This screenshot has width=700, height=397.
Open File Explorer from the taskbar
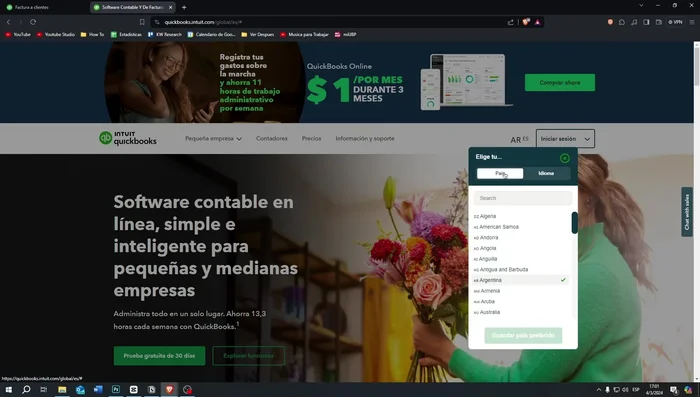point(62,389)
